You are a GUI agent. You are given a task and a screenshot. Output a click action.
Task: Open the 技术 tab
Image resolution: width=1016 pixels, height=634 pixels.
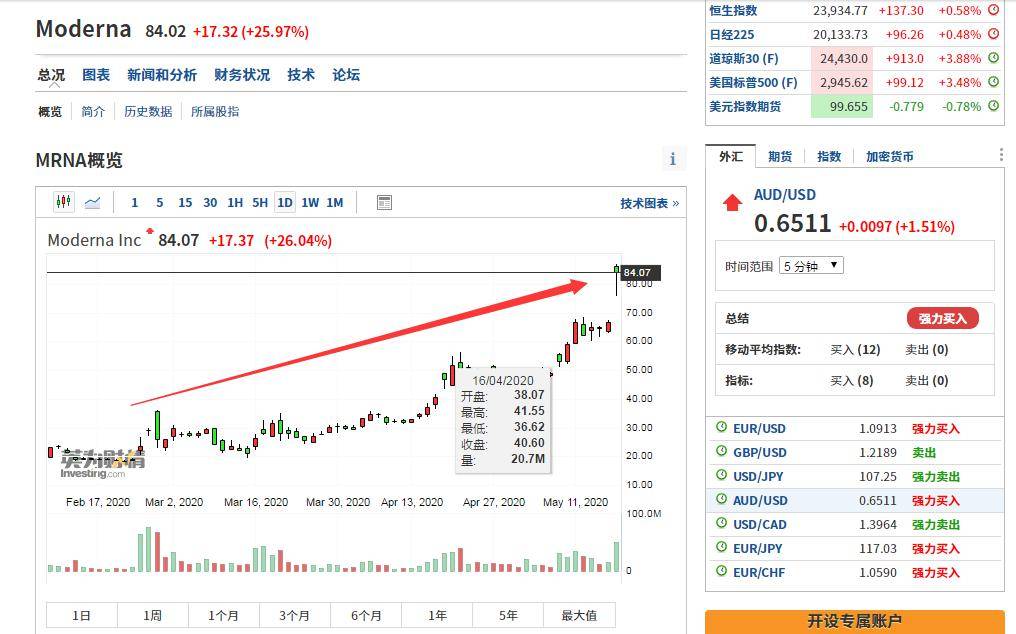301,75
